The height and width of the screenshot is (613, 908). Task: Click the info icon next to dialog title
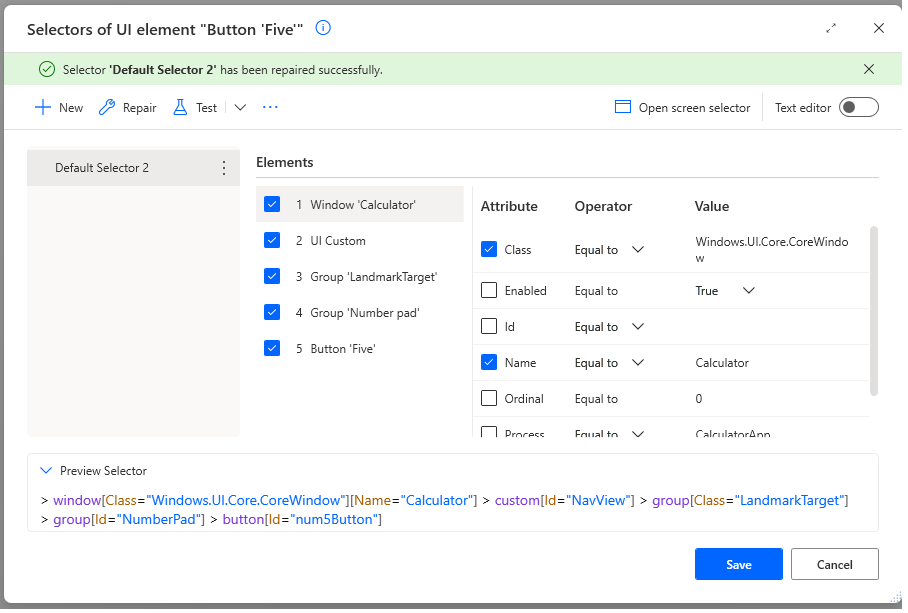(323, 28)
